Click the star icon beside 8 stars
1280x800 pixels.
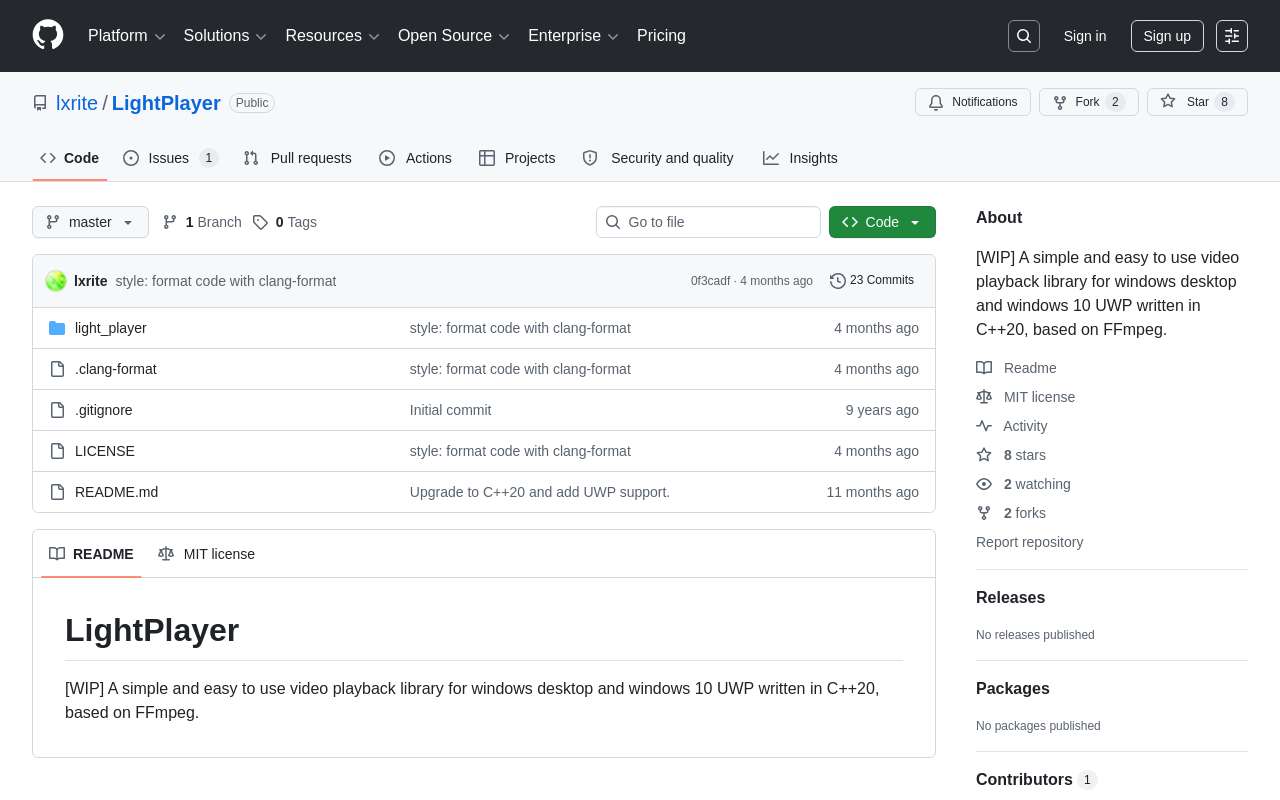[984, 455]
